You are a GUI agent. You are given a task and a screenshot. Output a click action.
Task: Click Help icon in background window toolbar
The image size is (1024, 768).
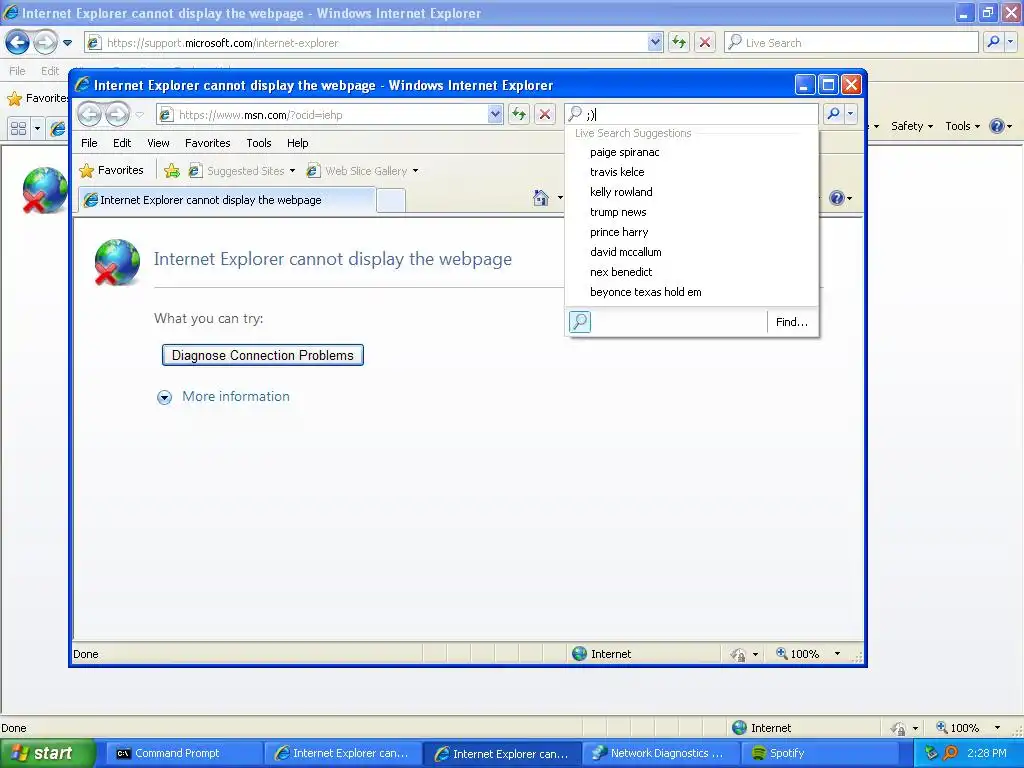click(997, 126)
